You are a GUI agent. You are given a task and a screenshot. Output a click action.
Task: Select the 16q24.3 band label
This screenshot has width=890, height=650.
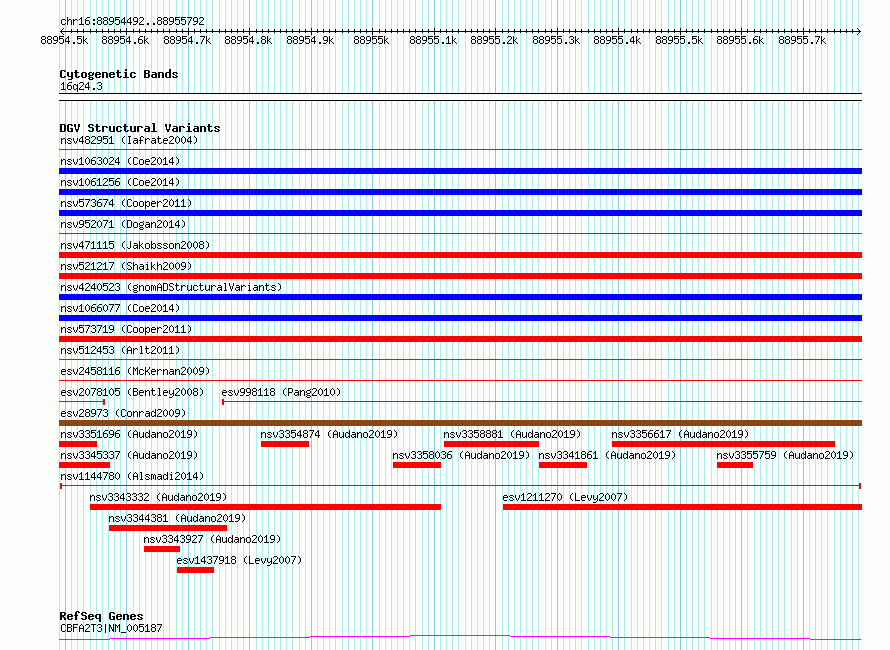(x=81, y=86)
